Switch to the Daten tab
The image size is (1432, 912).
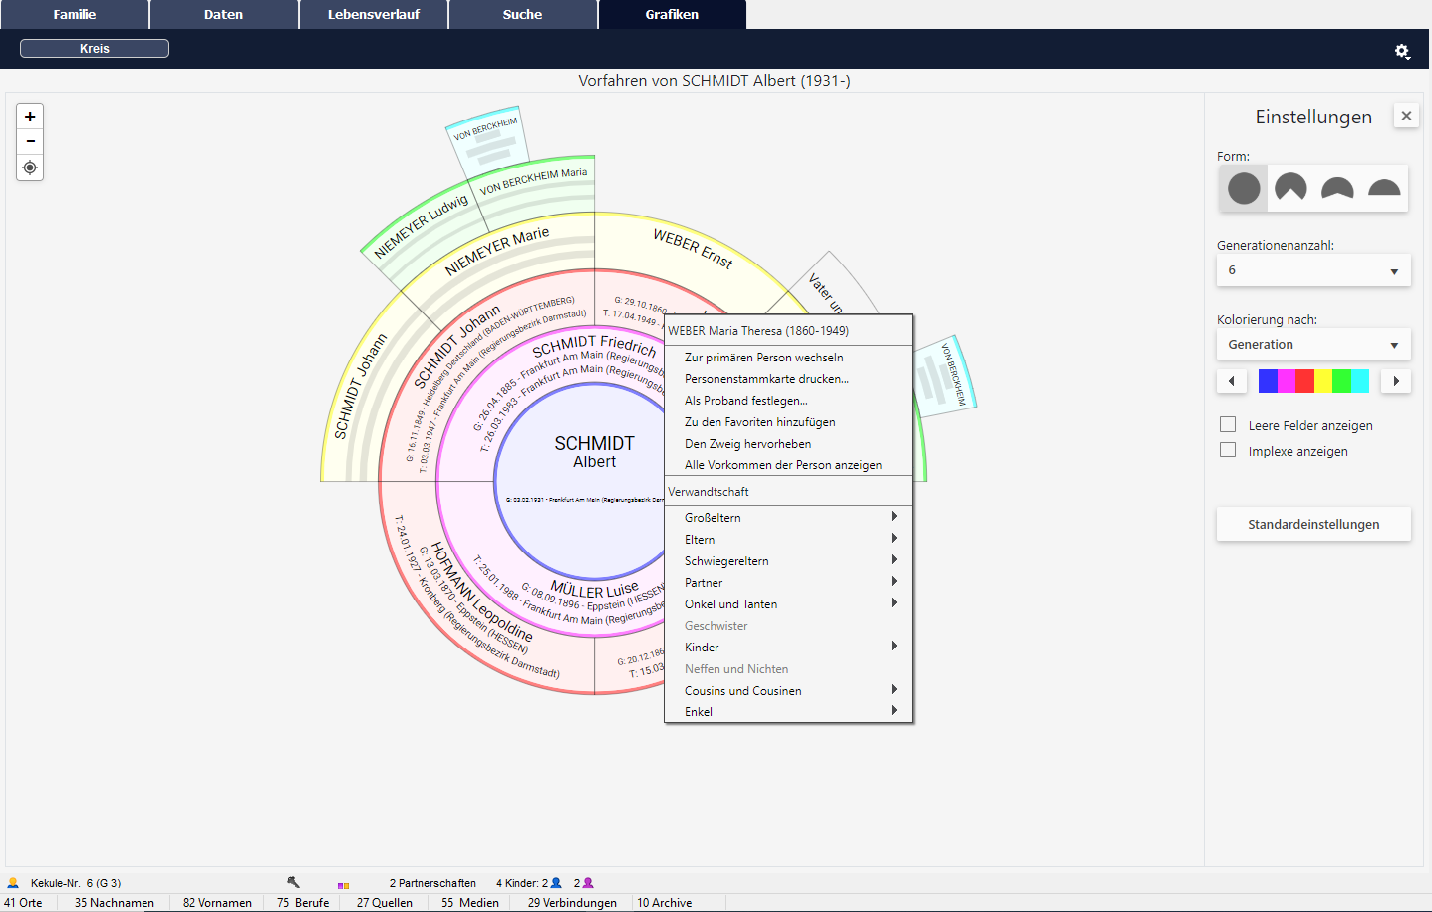pos(224,14)
